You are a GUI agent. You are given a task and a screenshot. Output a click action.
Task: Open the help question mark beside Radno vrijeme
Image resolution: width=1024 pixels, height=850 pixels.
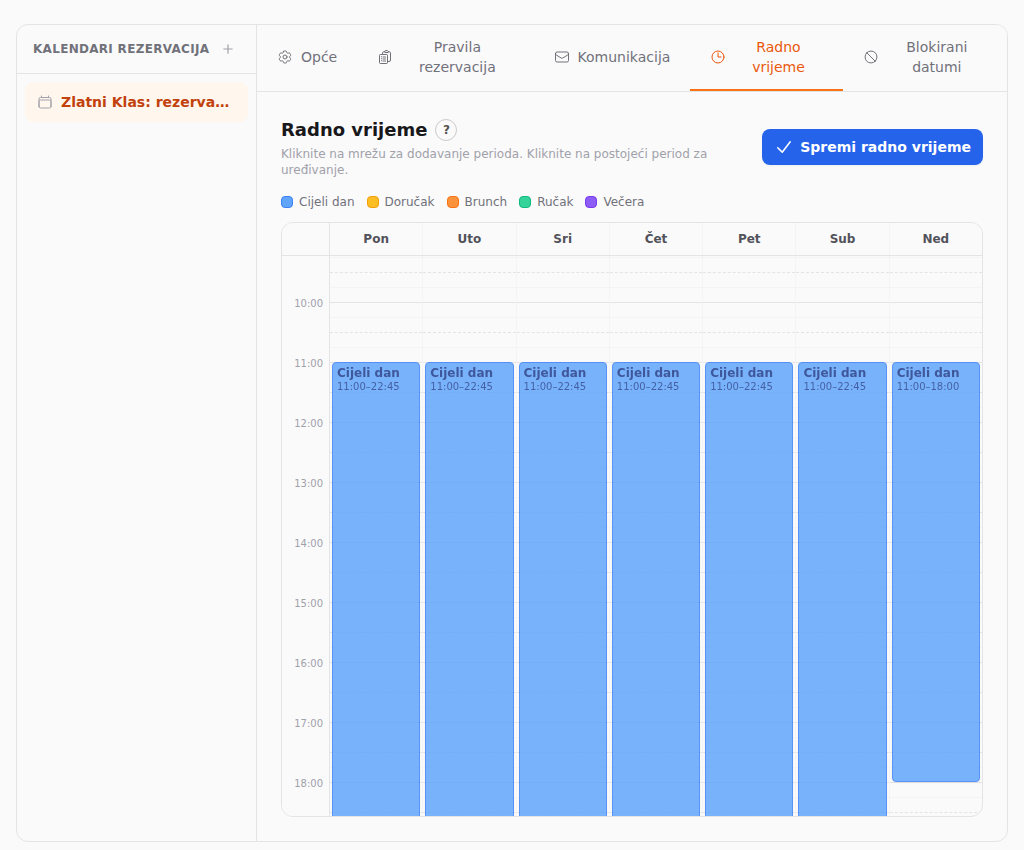(446, 130)
